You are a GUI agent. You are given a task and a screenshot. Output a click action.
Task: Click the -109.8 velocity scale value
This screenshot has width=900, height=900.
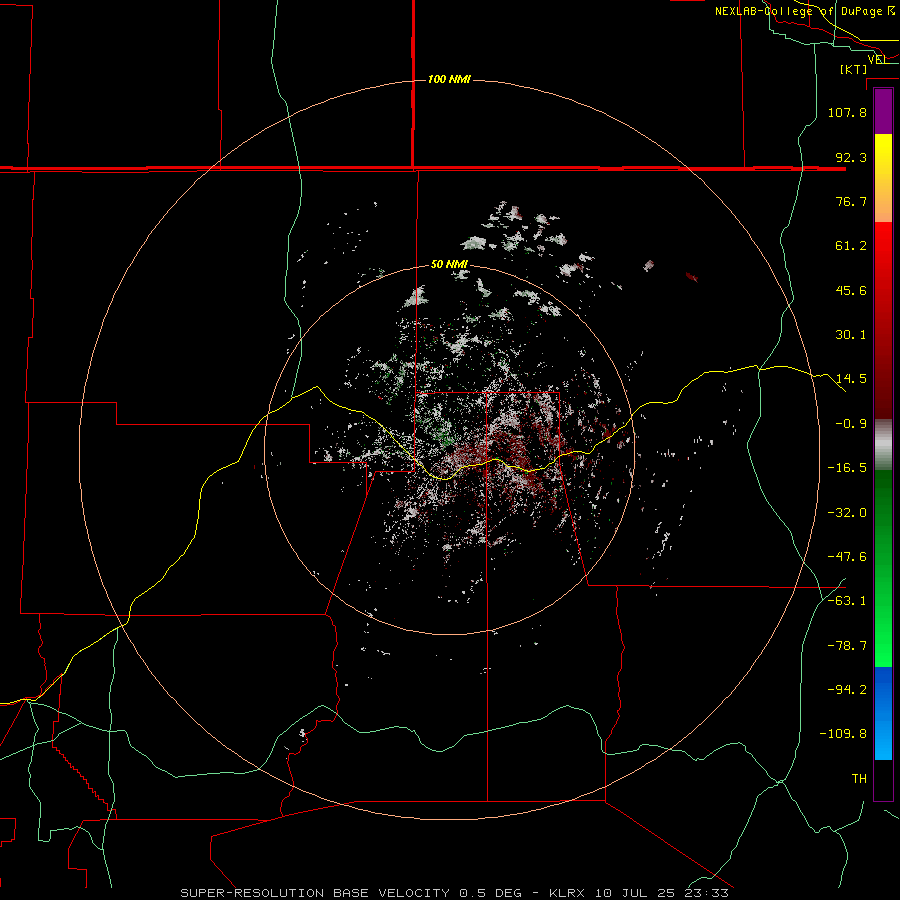click(843, 734)
